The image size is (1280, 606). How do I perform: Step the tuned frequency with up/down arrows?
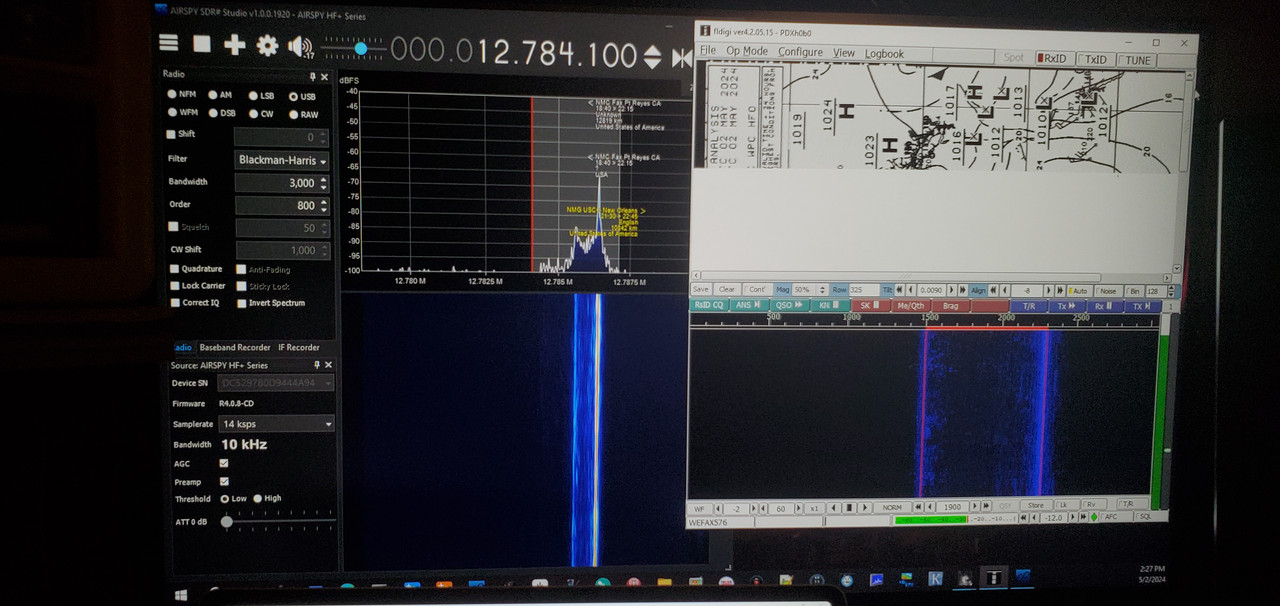tap(652, 57)
